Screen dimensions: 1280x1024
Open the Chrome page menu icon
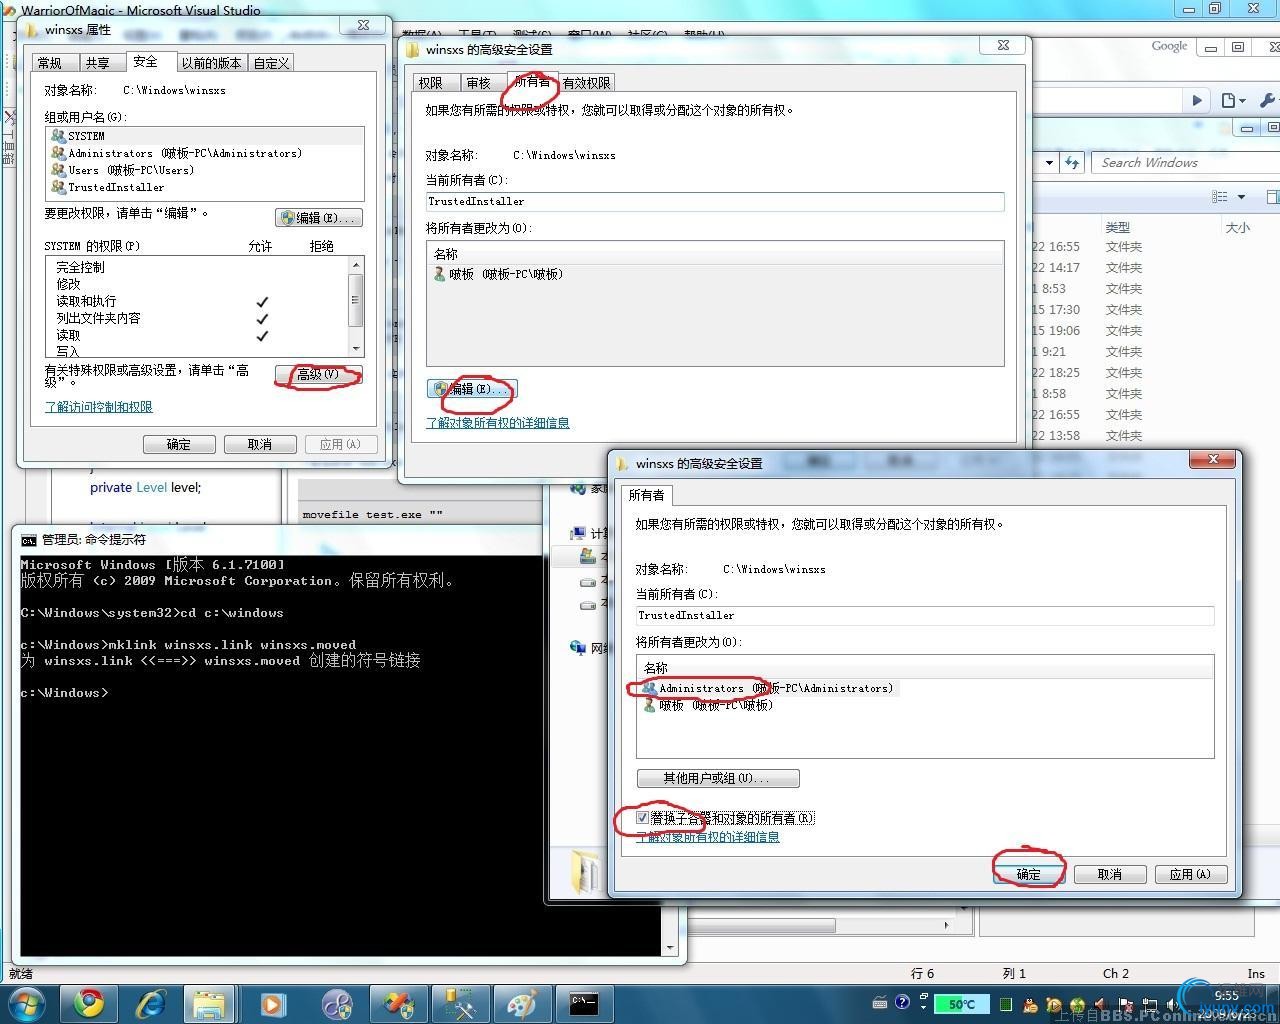click(x=1233, y=100)
